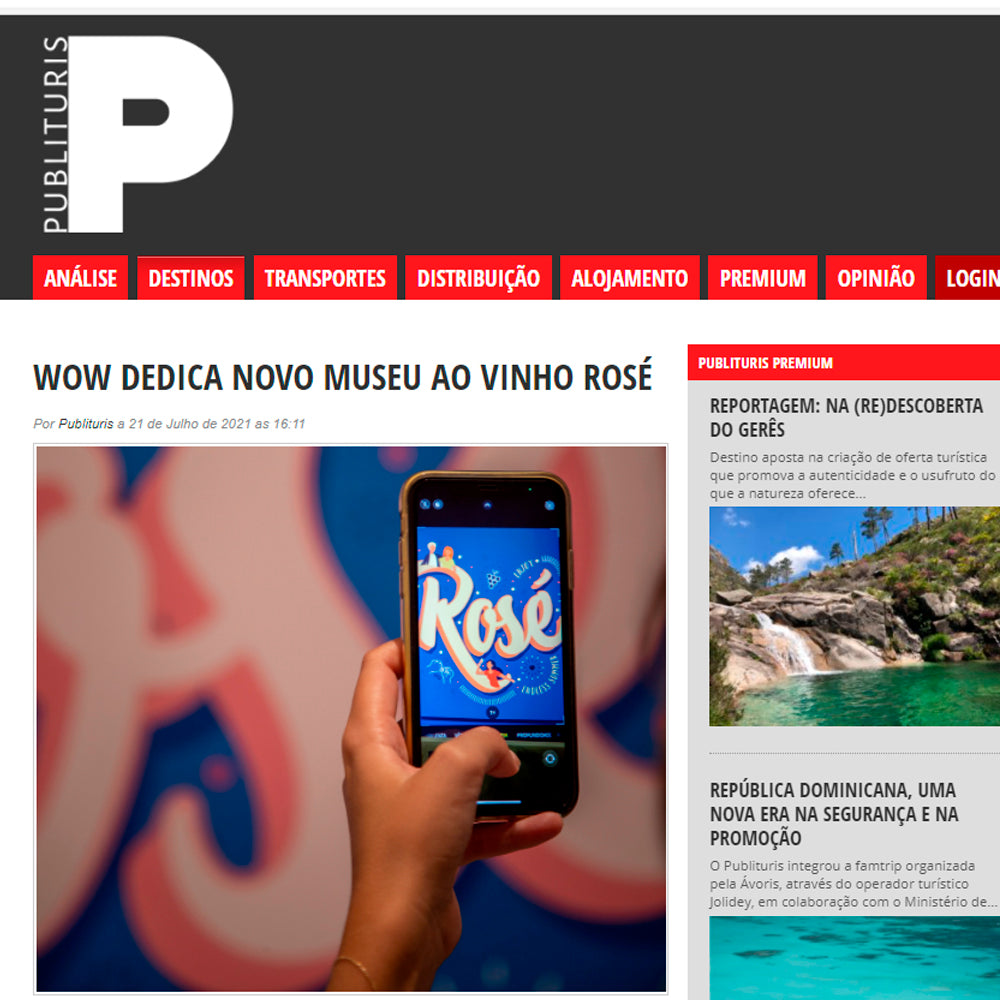Click the Publituris P logo
The width and height of the screenshot is (1000, 1000).
pos(137,135)
